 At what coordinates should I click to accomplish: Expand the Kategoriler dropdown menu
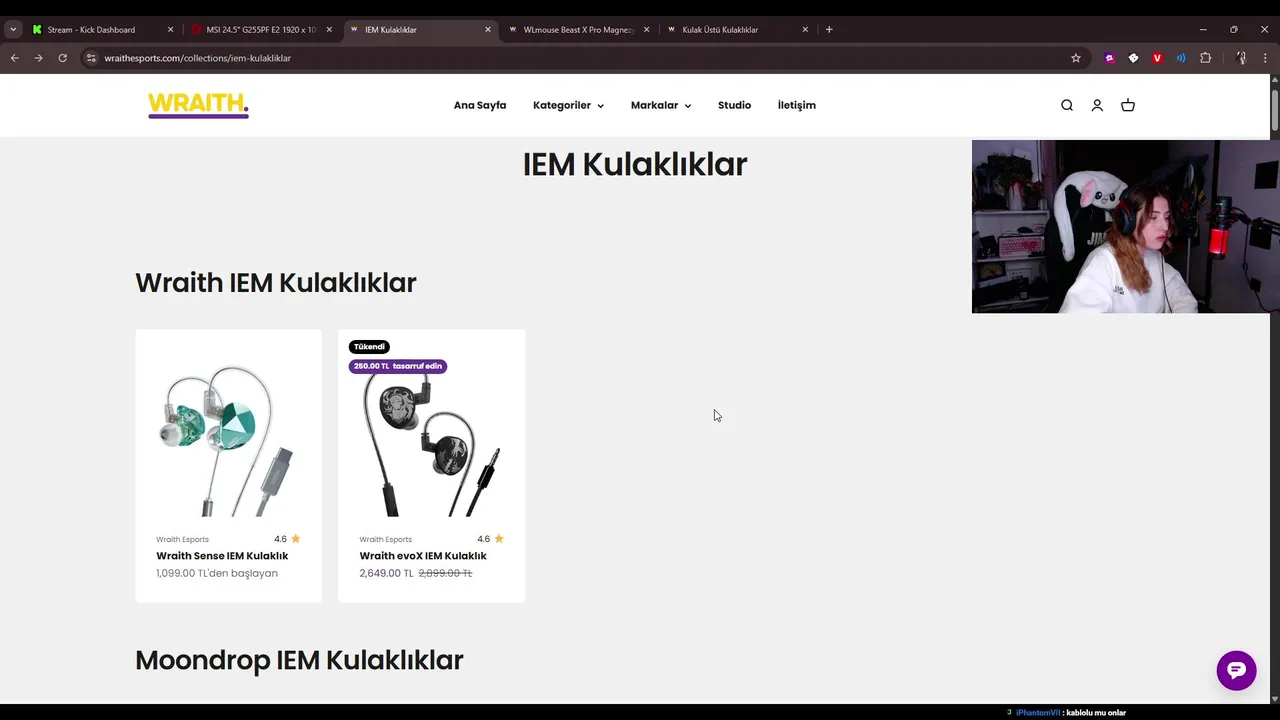tap(568, 105)
